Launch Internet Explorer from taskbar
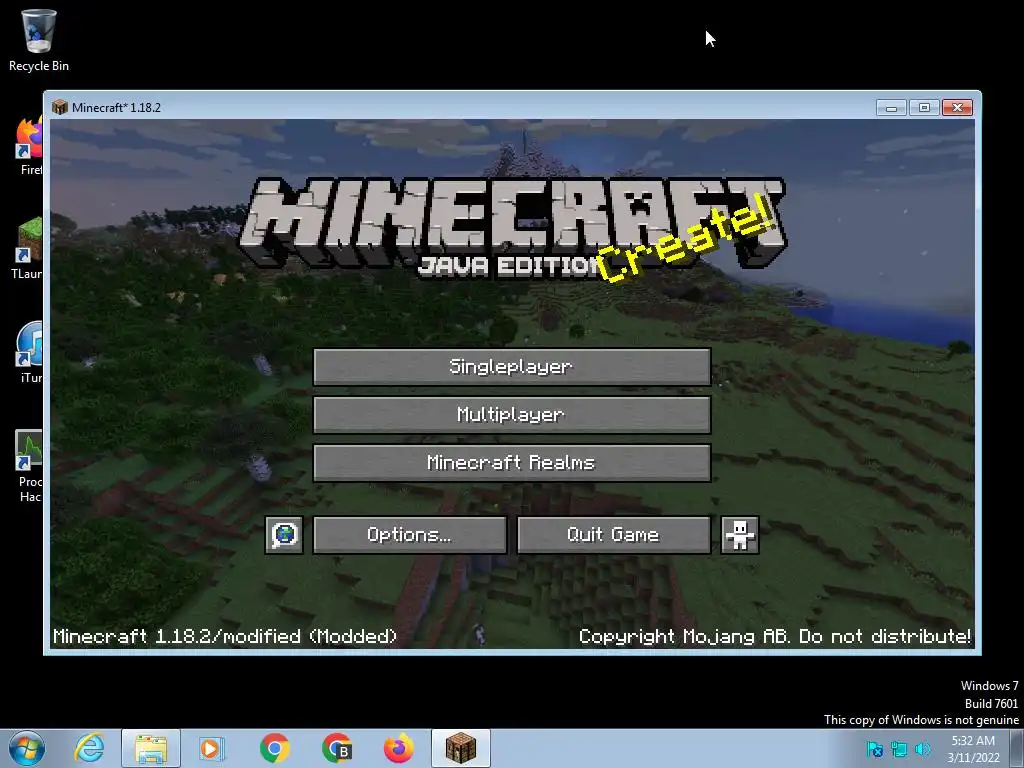 tap(89, 748)
